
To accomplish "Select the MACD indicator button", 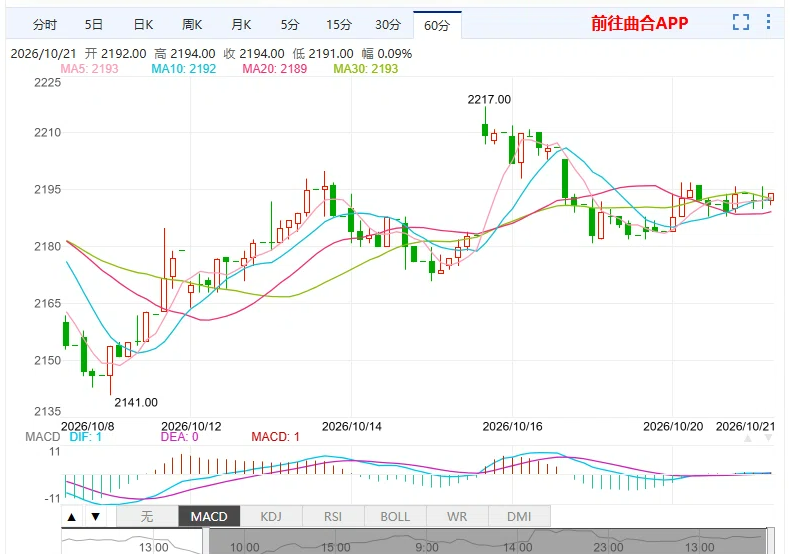I will tap(209, 517).
